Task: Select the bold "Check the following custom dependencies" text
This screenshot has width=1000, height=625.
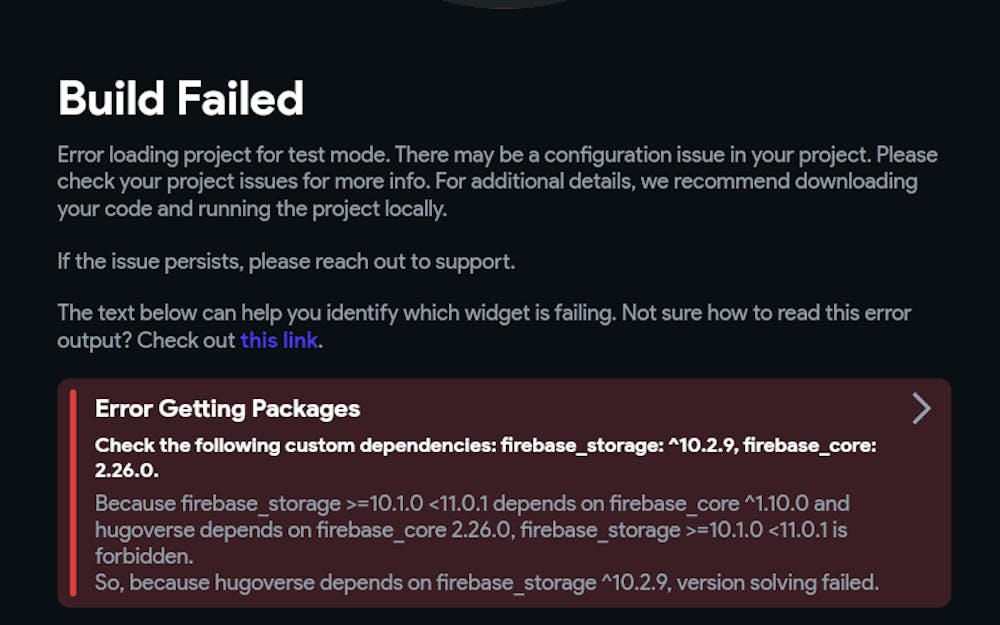Action: tap(295, 446)
